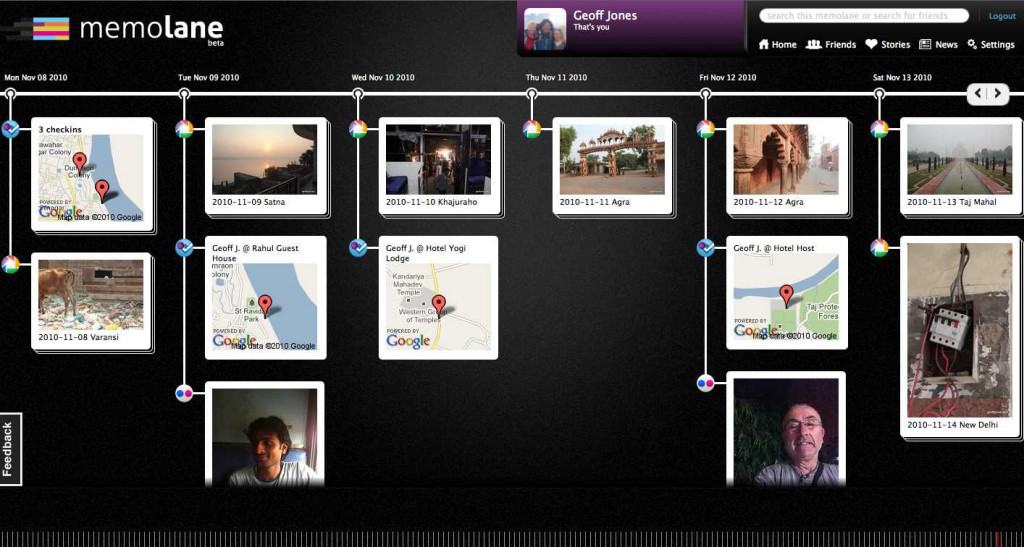The image size is (1024, 547).
Task: Click the memolane logo
Action: [128, 29]
